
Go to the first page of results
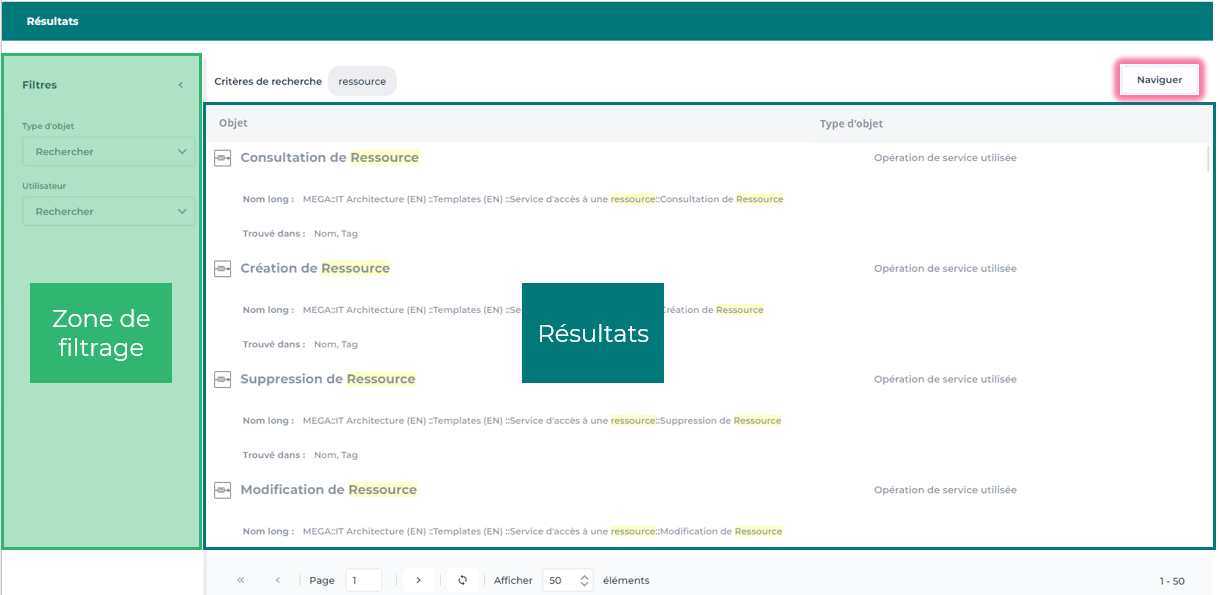pos(241,580)
